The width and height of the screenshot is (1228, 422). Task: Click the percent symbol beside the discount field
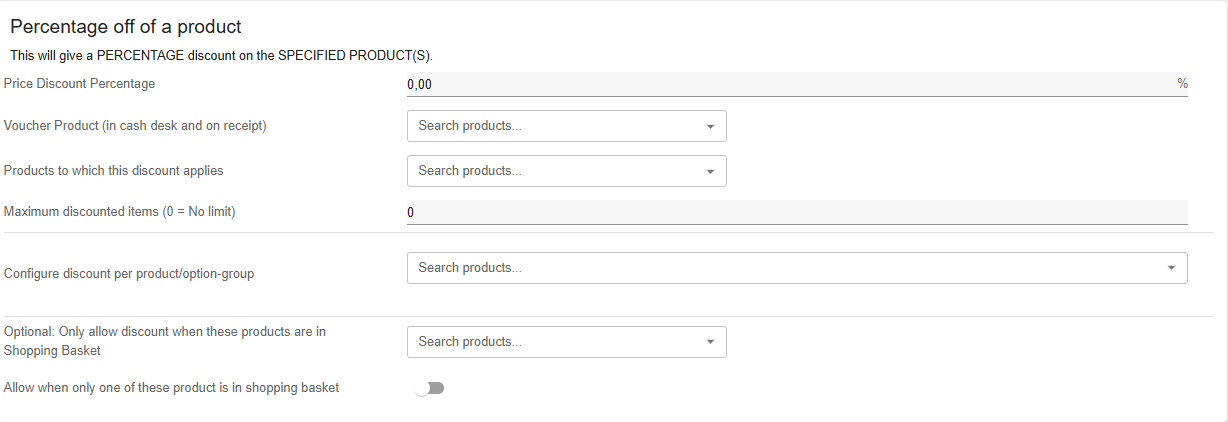(x=1182, y=85)
